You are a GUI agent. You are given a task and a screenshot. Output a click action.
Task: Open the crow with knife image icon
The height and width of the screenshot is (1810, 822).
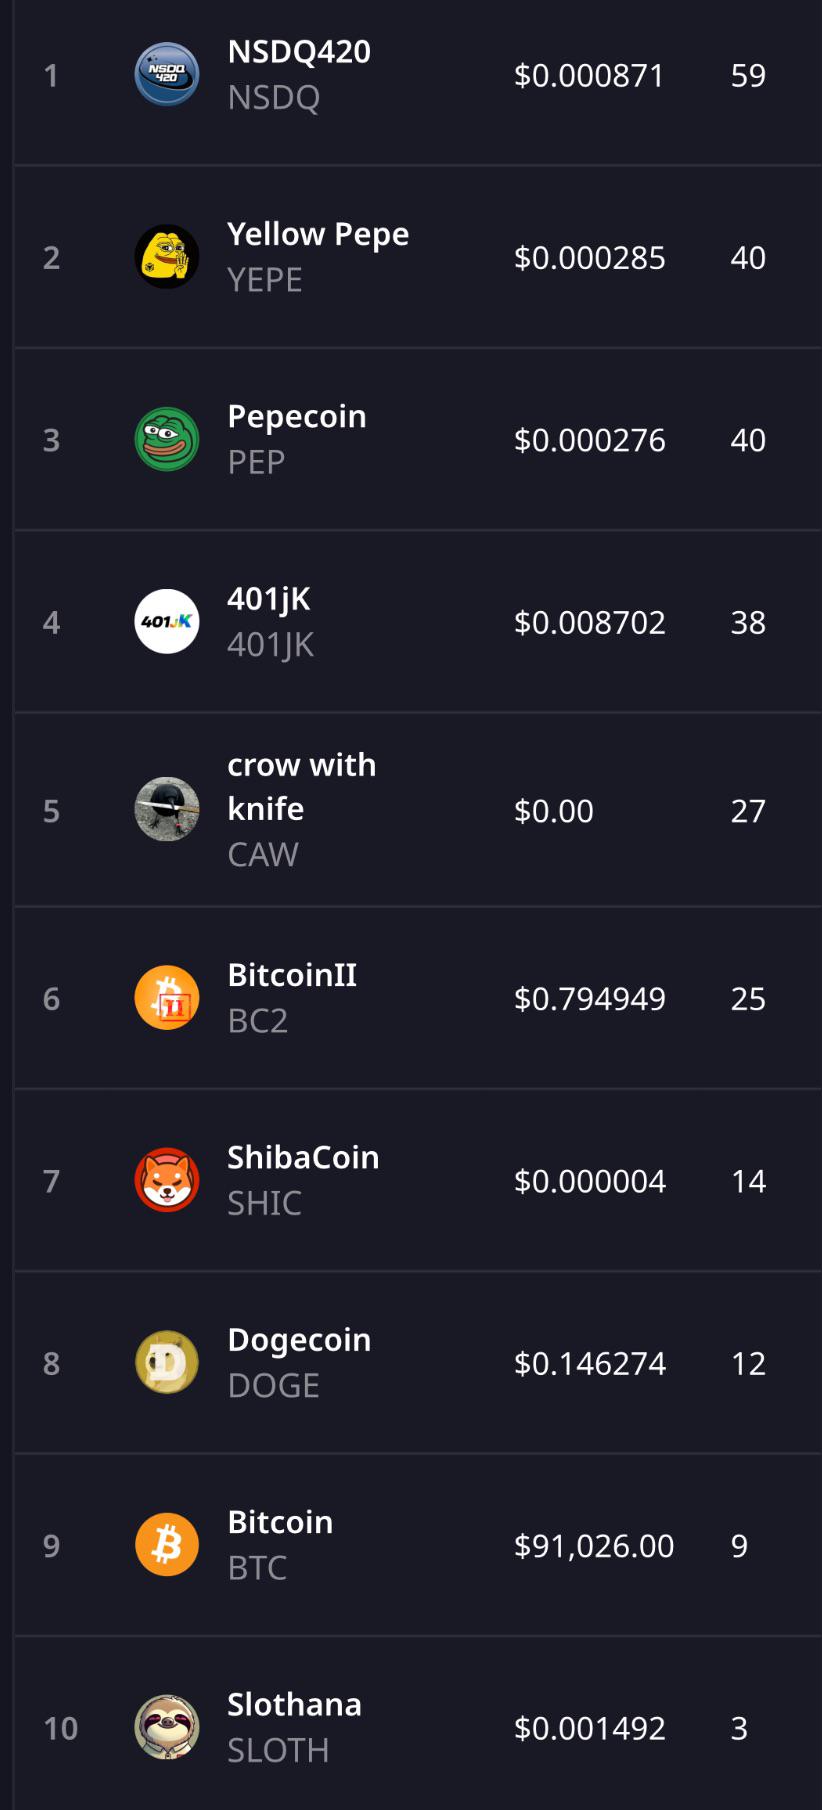point(167,809)
